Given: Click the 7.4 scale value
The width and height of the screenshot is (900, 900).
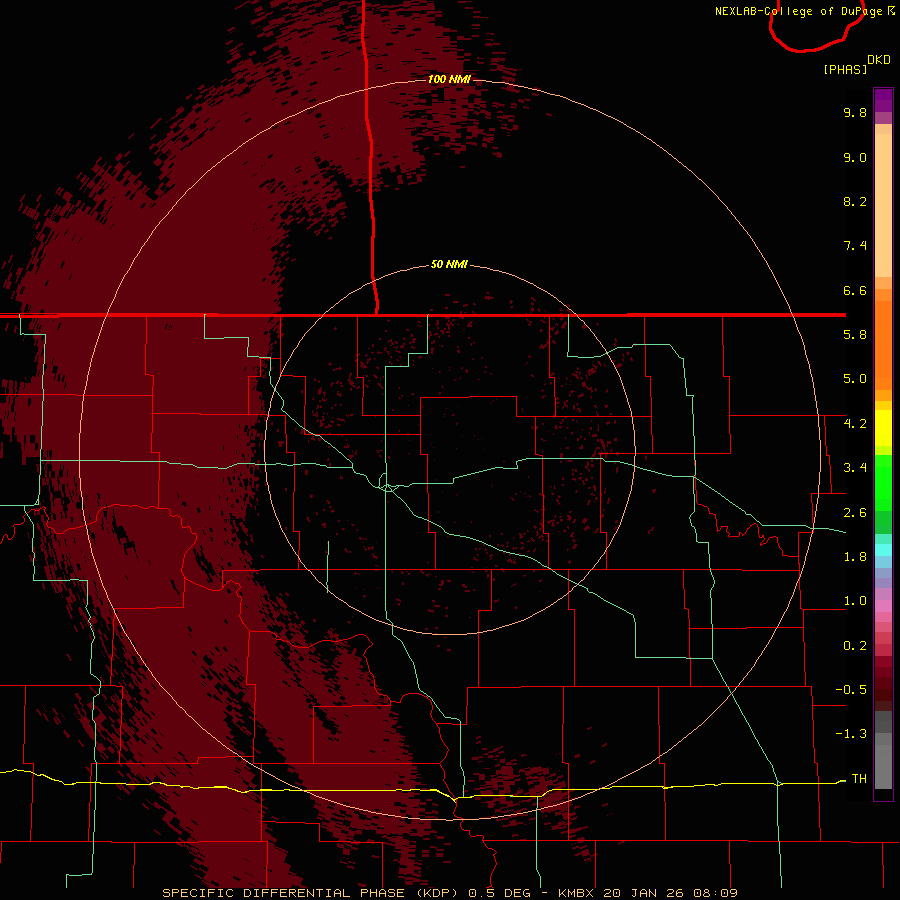Looking at the screenshot, I should 855,246.
